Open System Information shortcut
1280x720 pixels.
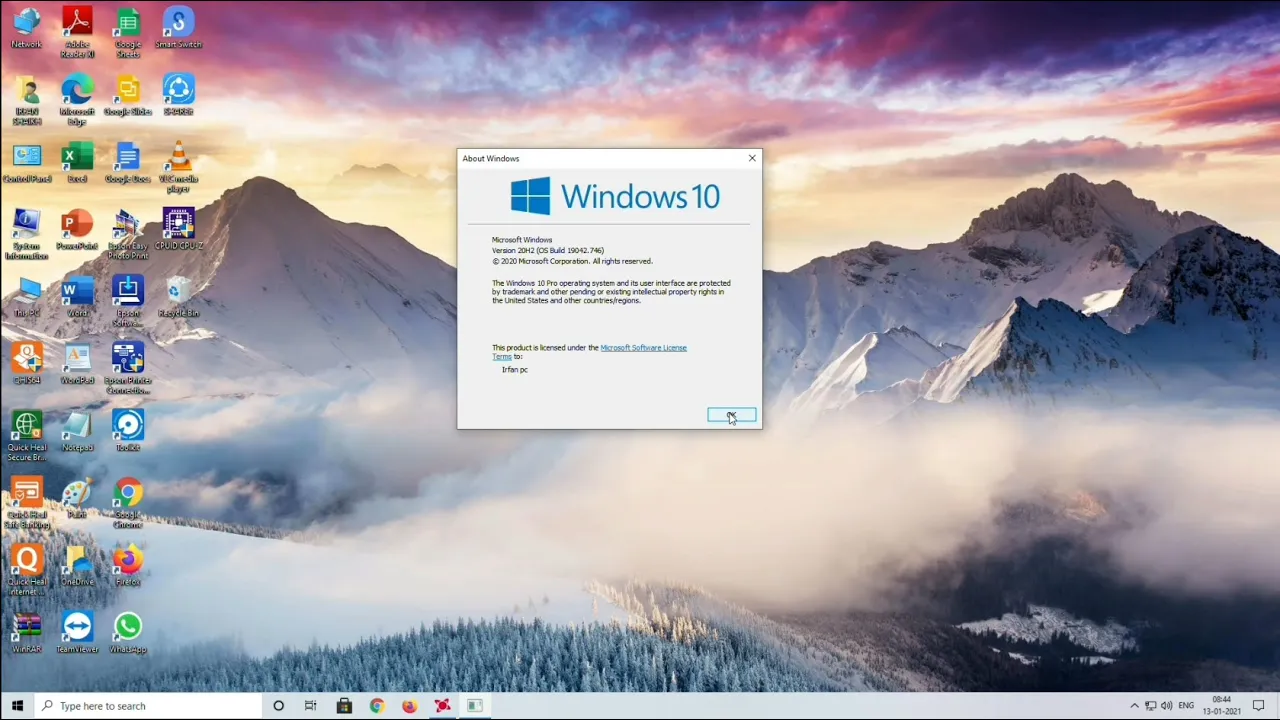click(x=26, y=234)
